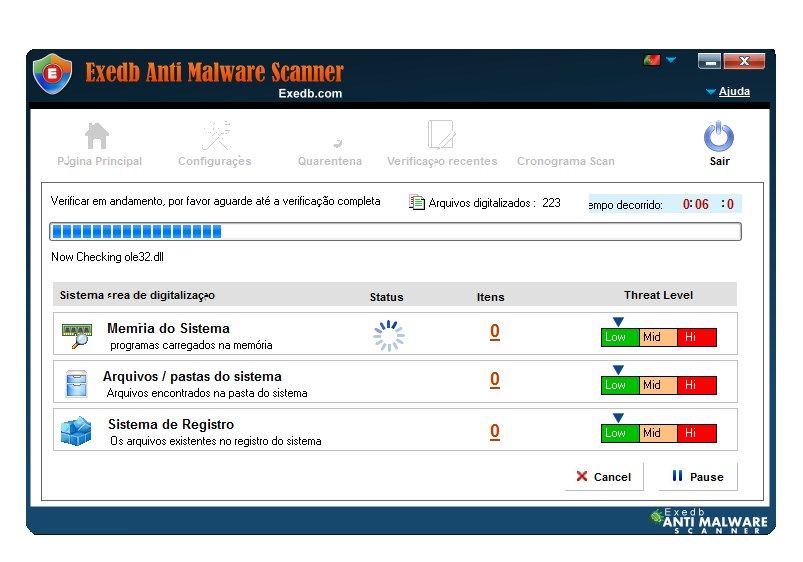Image resolution: width=803 pixels, height=562 pixels.
Task: Select the Verificação recentes label
Action: click(442, 161)
